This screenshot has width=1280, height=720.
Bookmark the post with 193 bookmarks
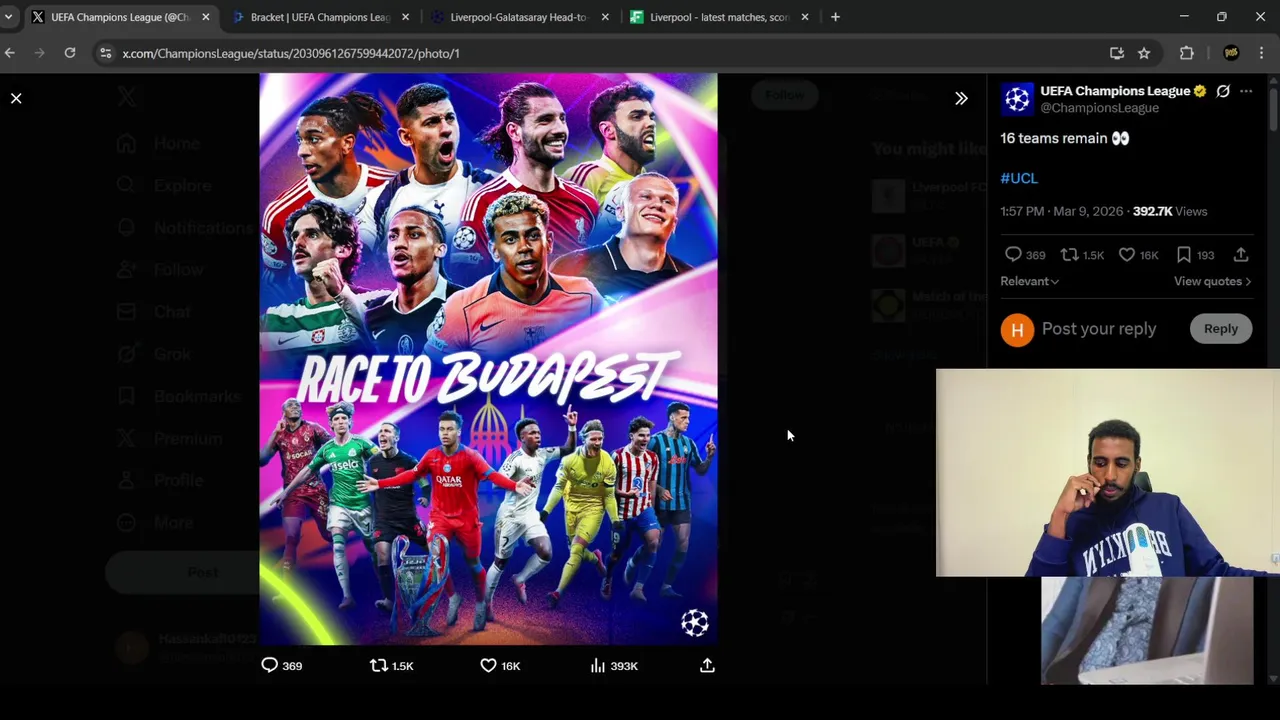coord(1184,255)
